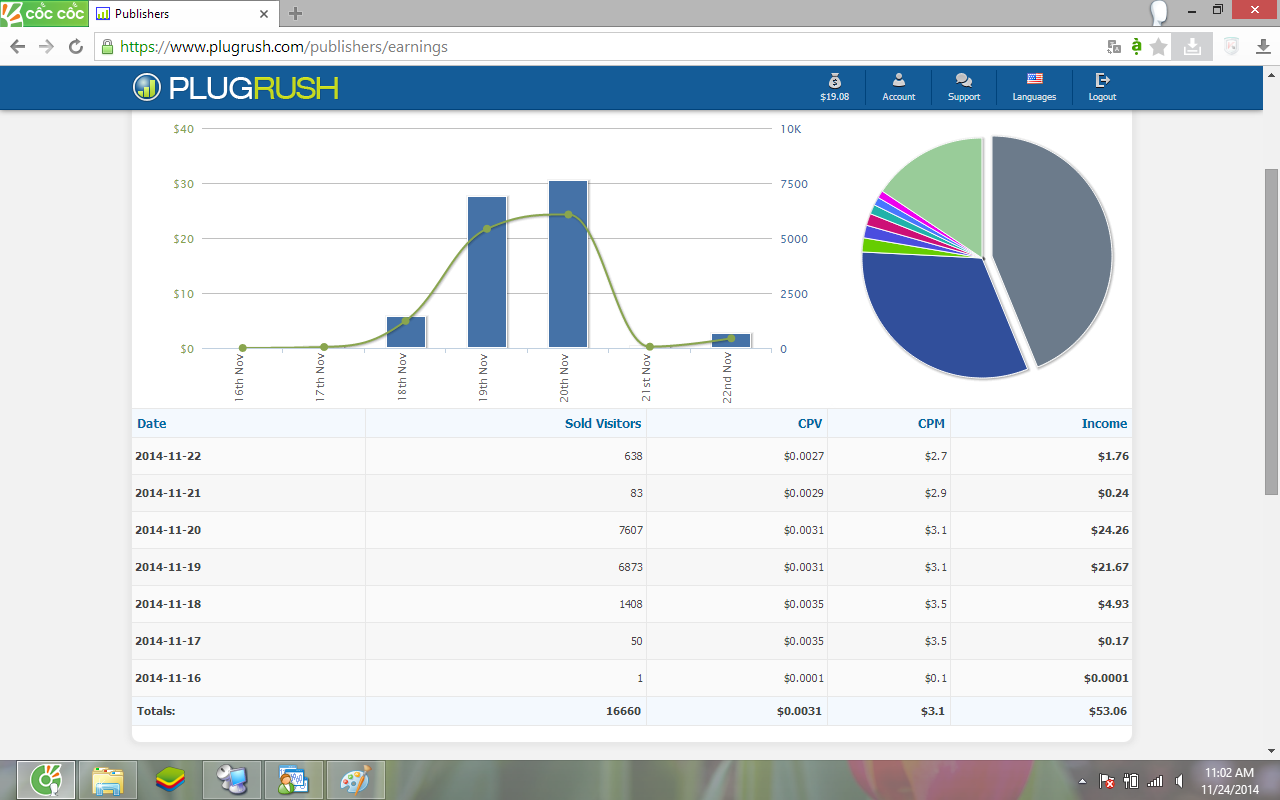This screenshot has height=800, width=1280.
Task: Click the translate page icon in address bar
Action: [x=1114, y=47]
